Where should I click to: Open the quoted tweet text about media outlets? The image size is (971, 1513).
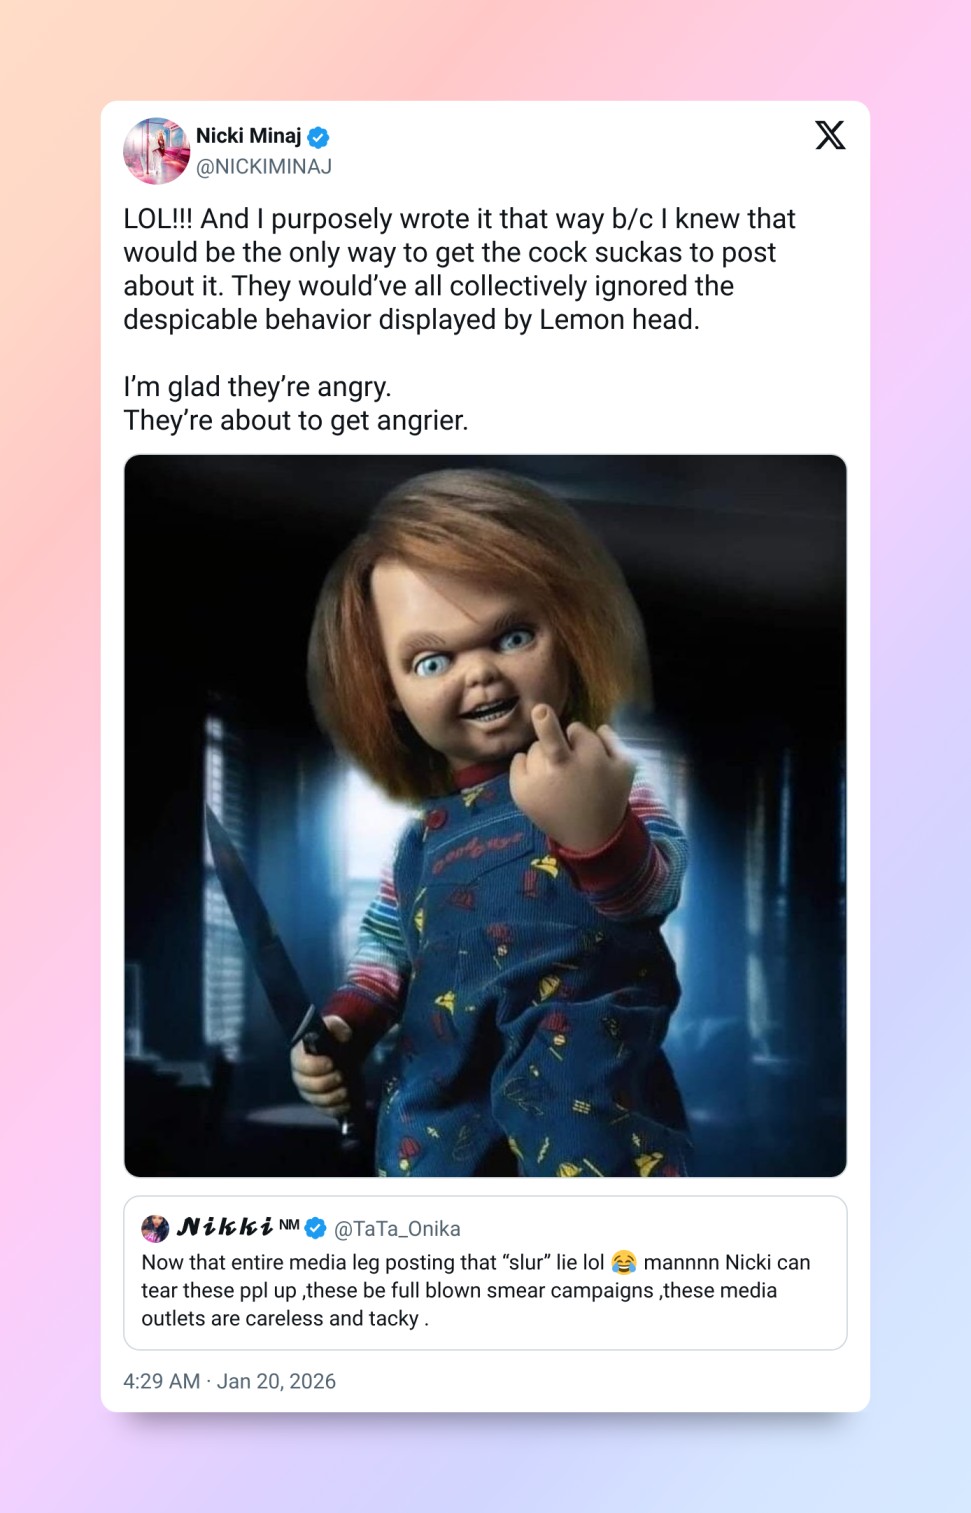(x=476, y=1290)
